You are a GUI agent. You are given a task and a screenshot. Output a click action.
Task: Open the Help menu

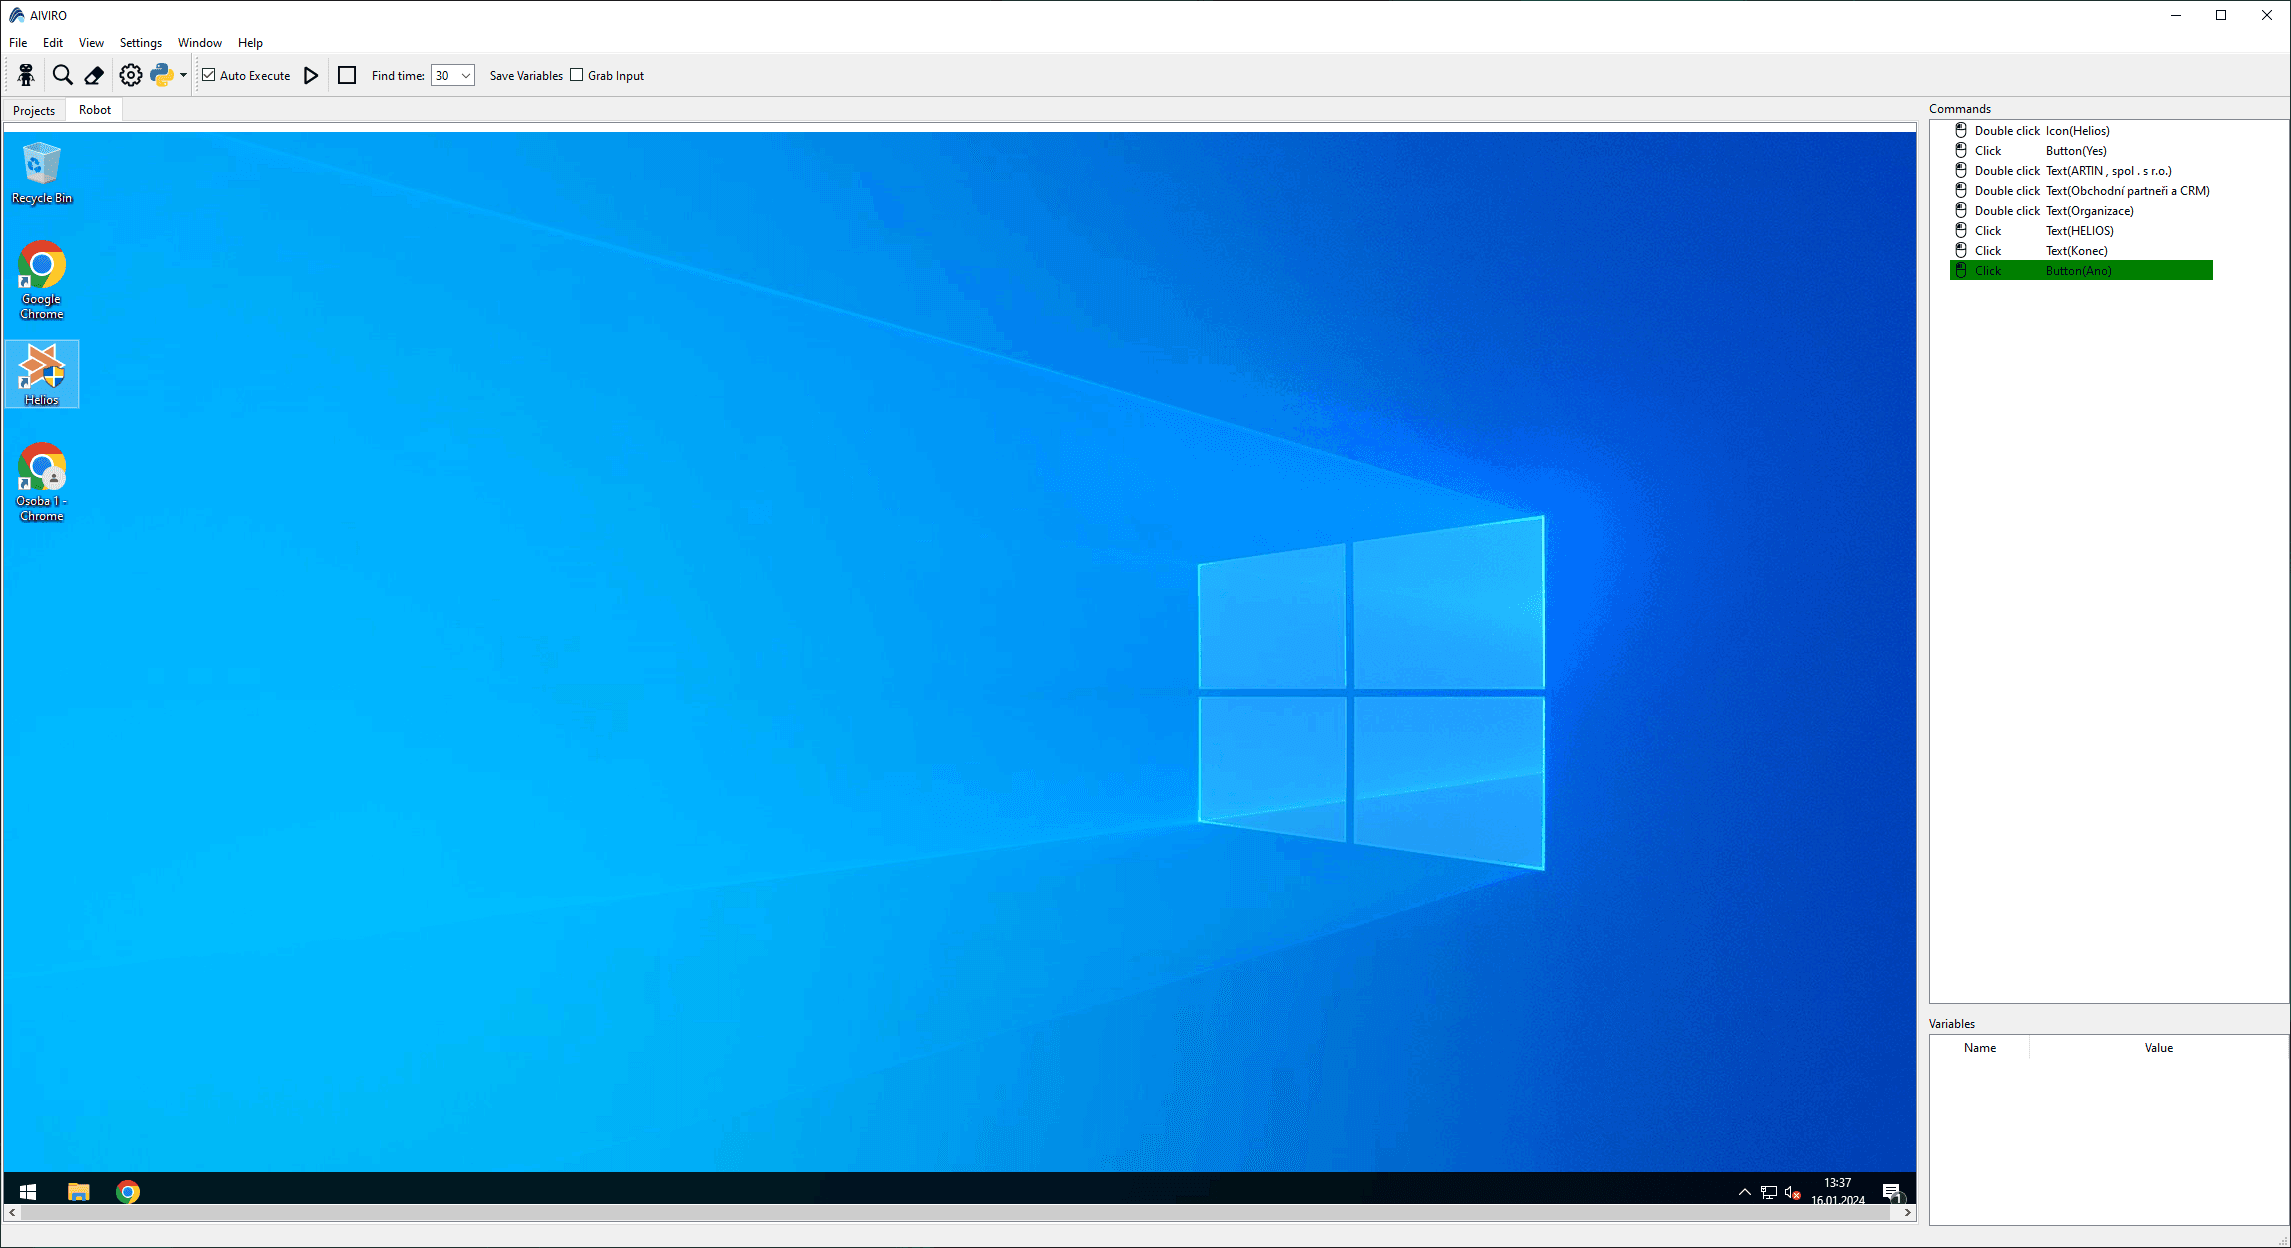coord(250,43)
